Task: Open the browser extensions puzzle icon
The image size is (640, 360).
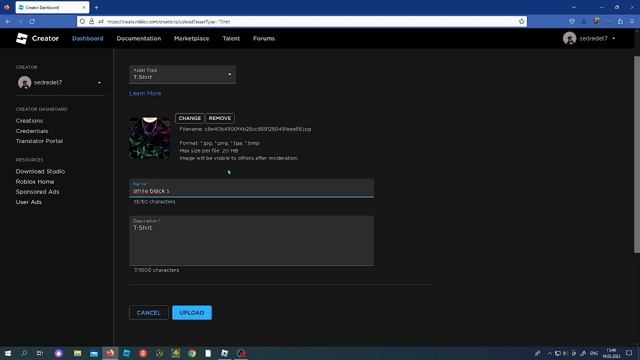Action: 620,21
